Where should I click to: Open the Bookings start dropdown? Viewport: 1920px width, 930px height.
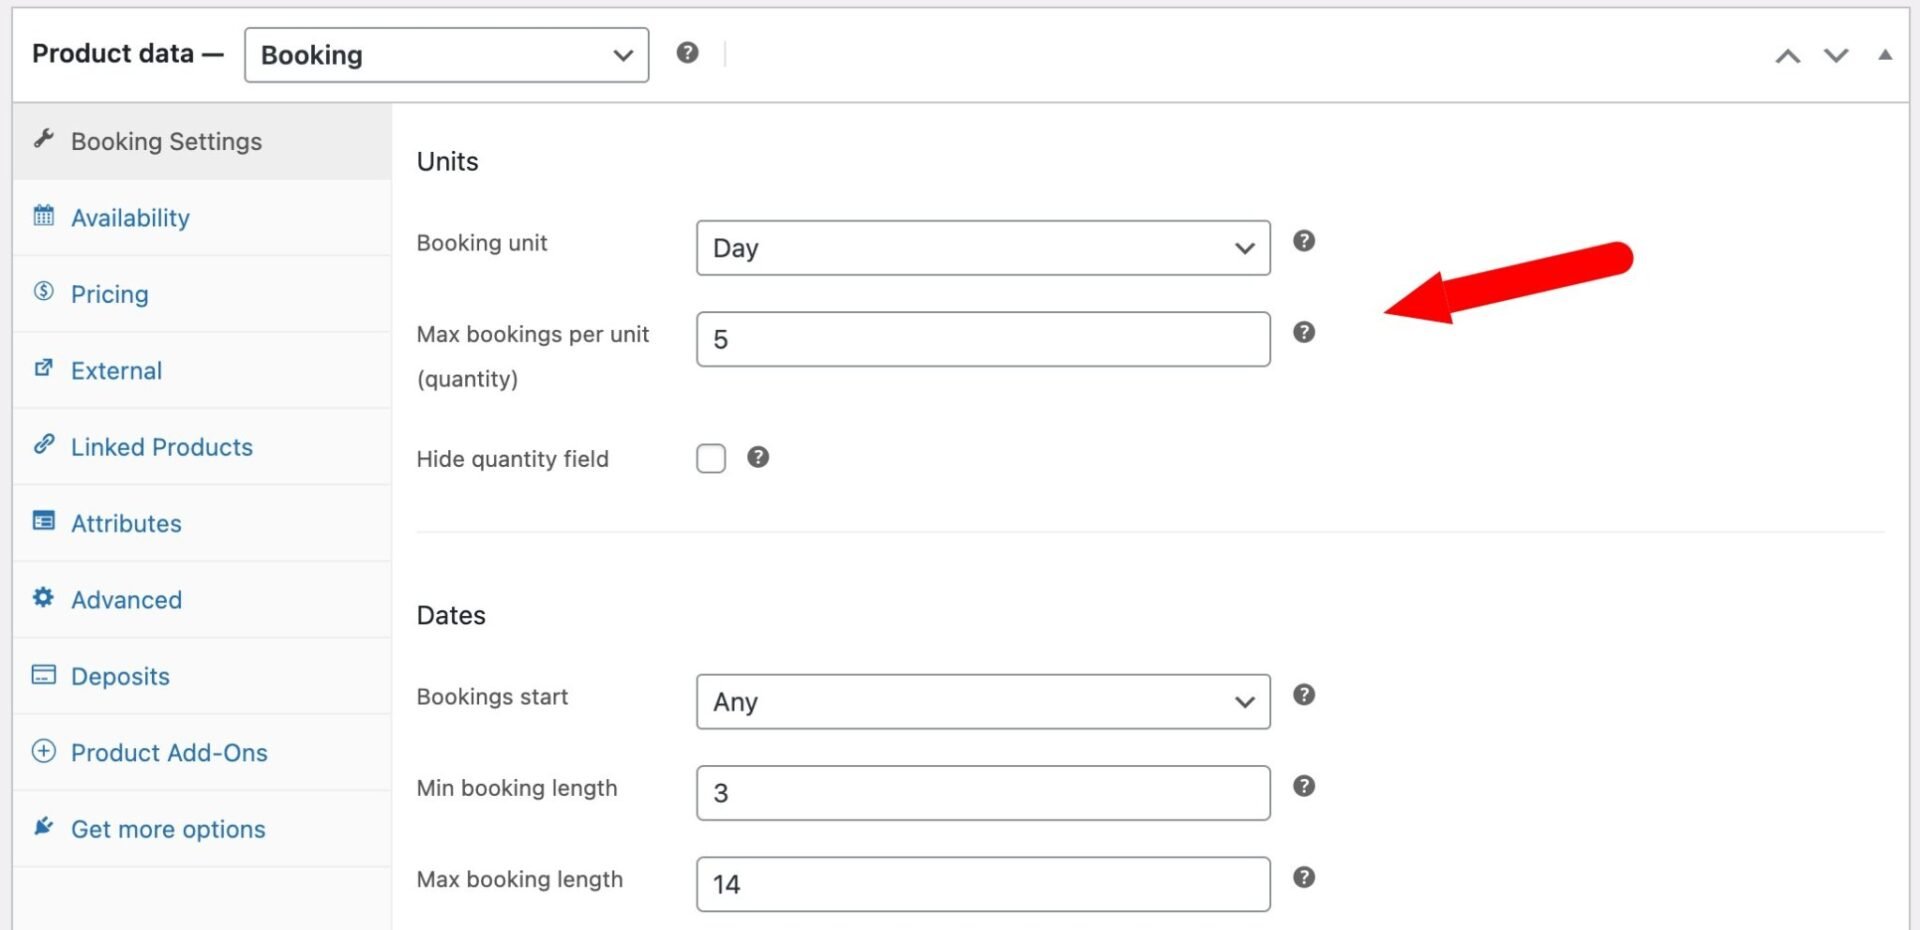click(982, 702)
